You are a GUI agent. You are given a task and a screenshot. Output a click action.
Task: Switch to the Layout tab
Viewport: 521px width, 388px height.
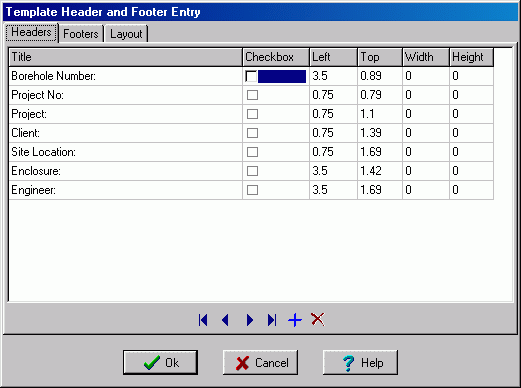point(126,34)
